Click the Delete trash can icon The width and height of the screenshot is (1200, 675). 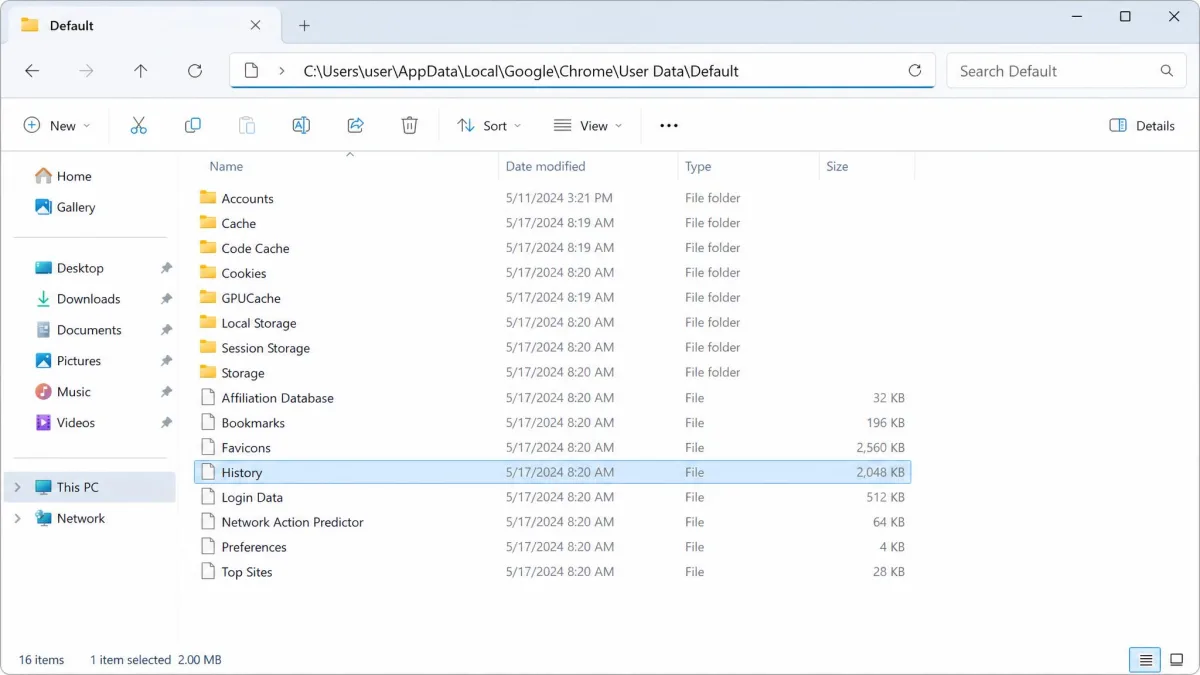[409, 125]
